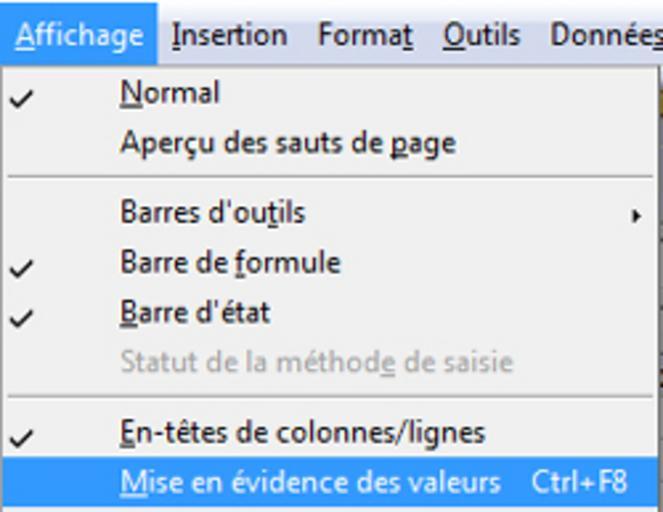Uncheck the tick beside En-têtes de colonnes/lignes
Viewport: 663px width, 512px height.
click(22, 437)
